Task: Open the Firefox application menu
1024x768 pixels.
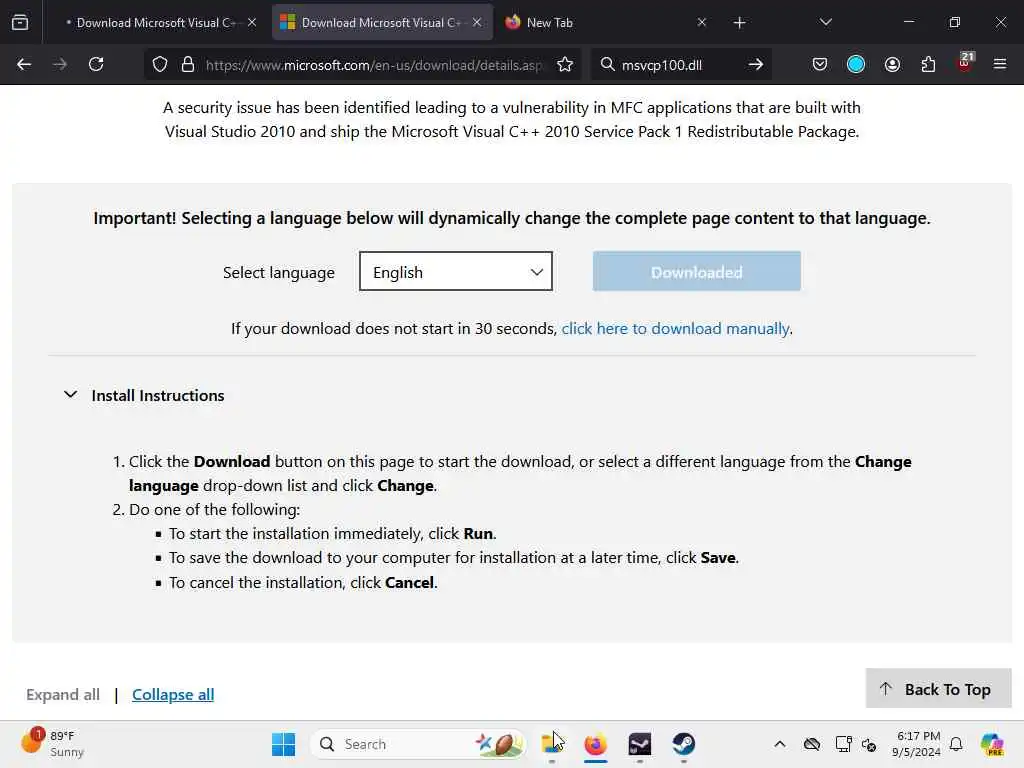Action: tap(1000, 64)
